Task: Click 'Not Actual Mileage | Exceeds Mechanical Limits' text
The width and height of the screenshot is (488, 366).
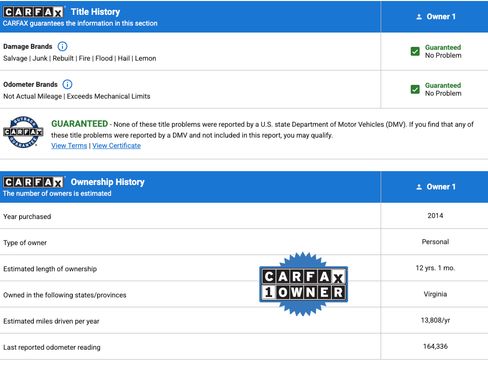Action: (77, 96)
